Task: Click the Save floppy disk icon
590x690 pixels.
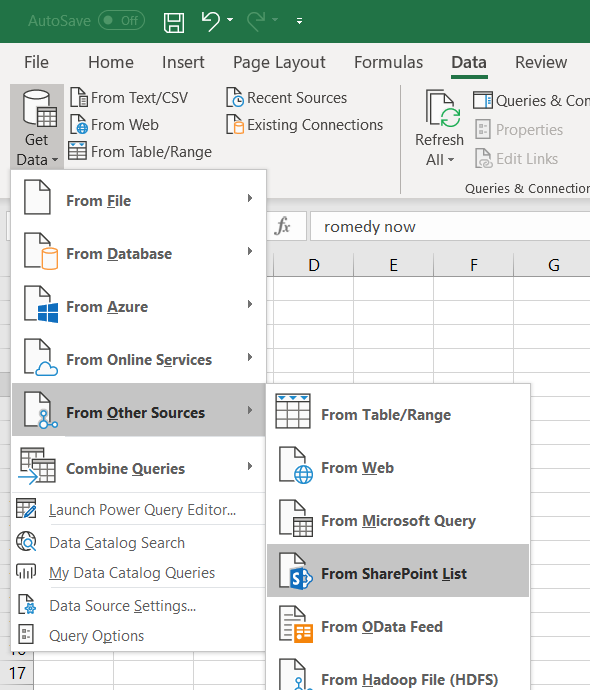Action: click(174, 22)
